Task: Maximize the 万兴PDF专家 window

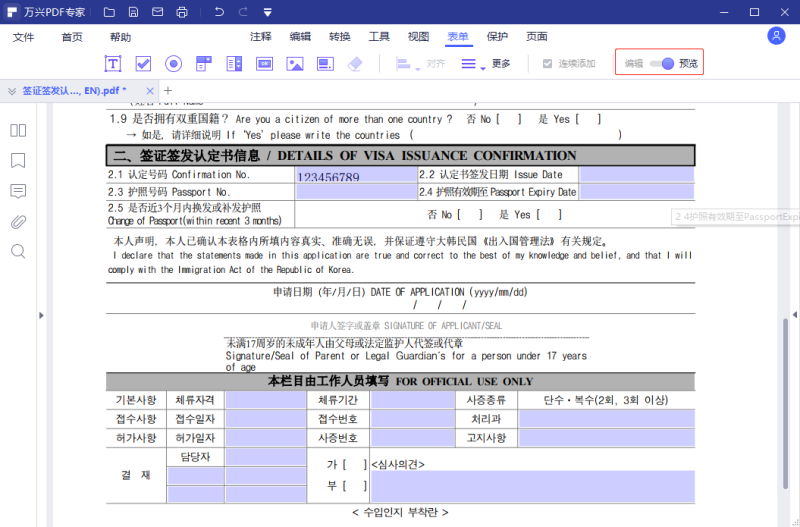Action: click(754, 12)
